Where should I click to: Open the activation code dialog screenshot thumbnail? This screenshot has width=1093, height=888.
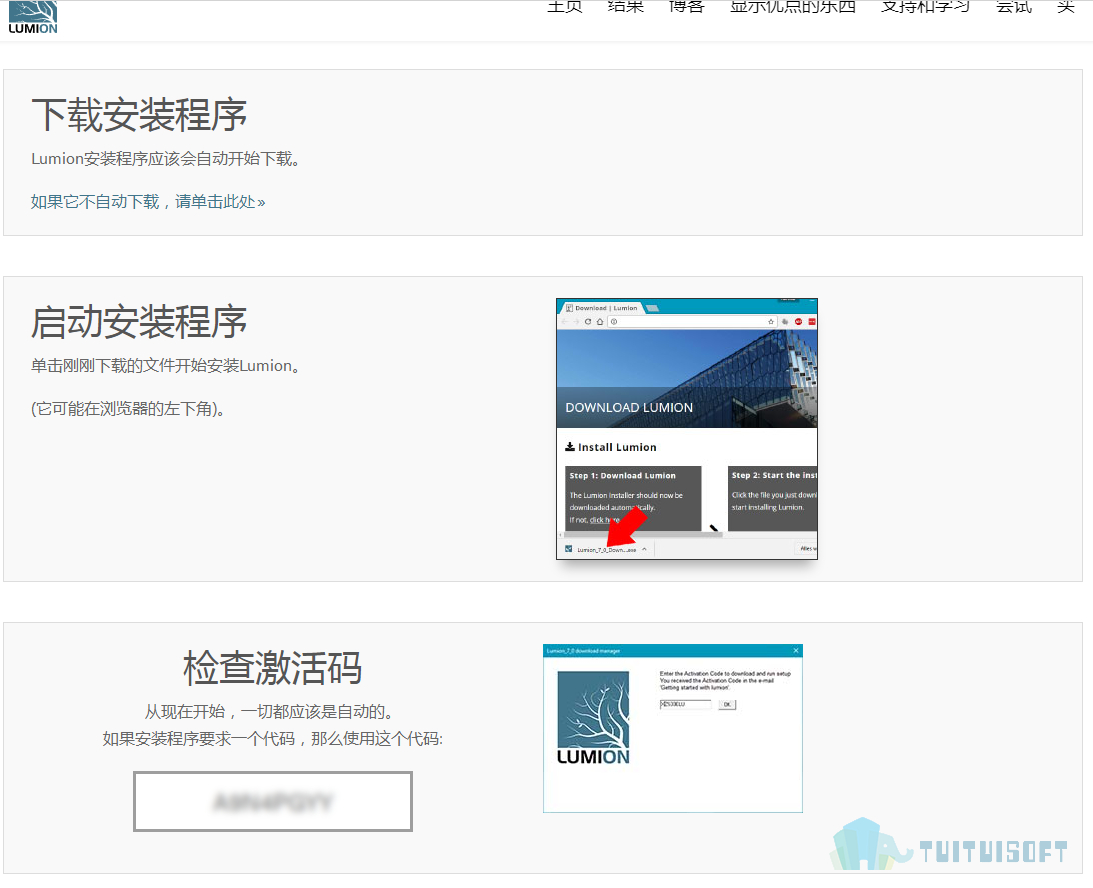point(673,728)
